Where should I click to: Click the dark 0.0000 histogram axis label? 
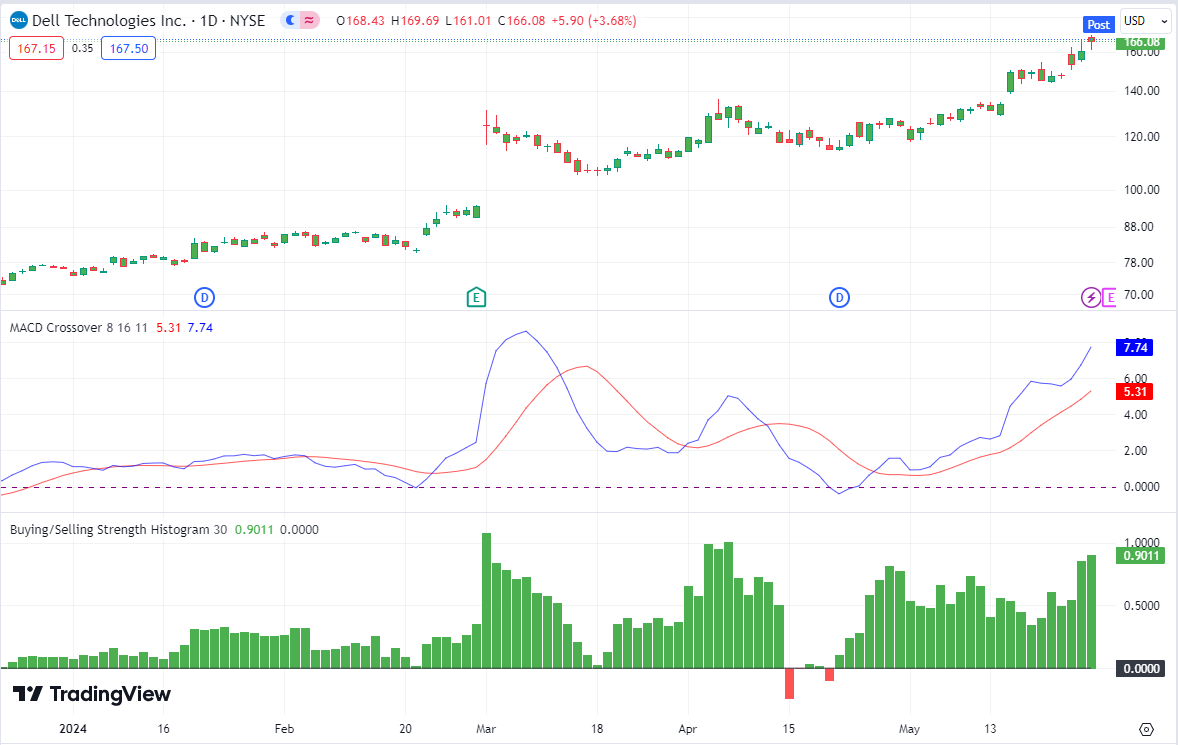click(1140, 668)
